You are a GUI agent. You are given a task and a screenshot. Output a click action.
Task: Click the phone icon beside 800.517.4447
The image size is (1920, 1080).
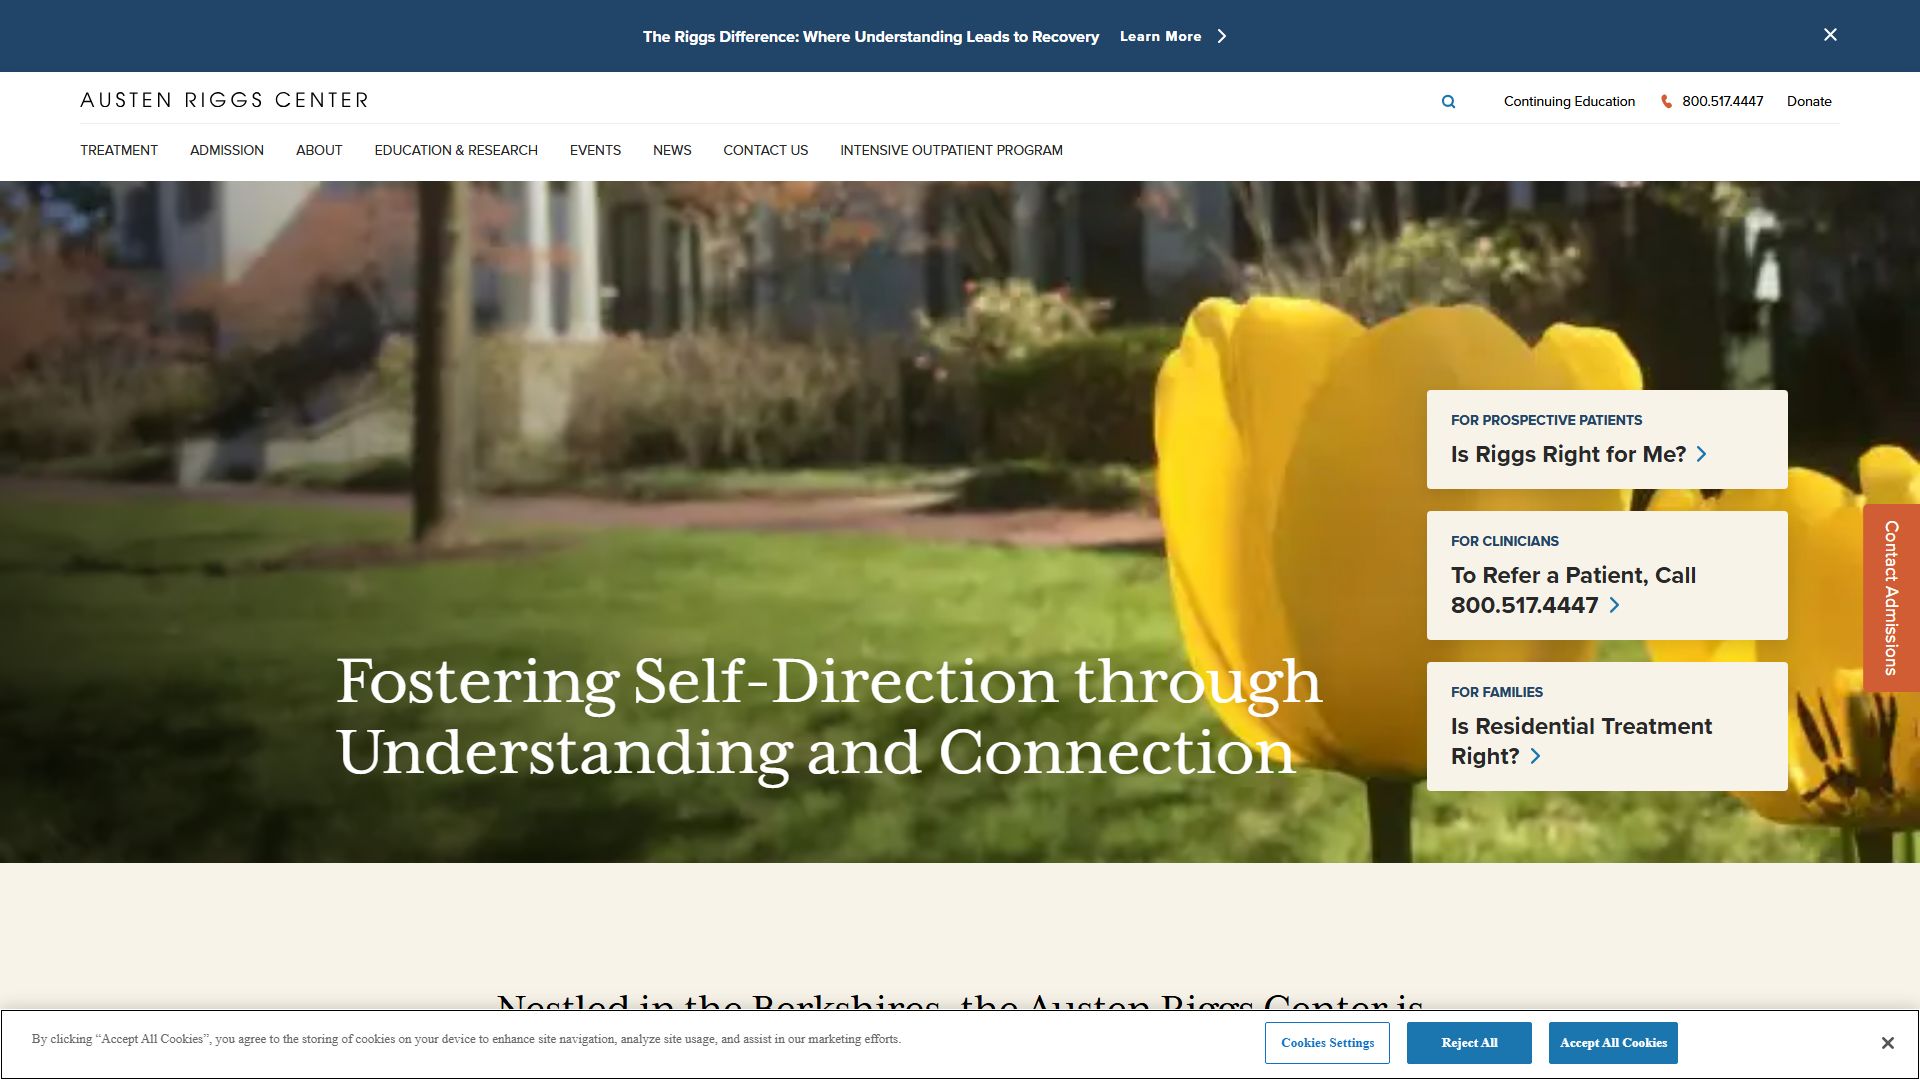[x=1666, y=102]
